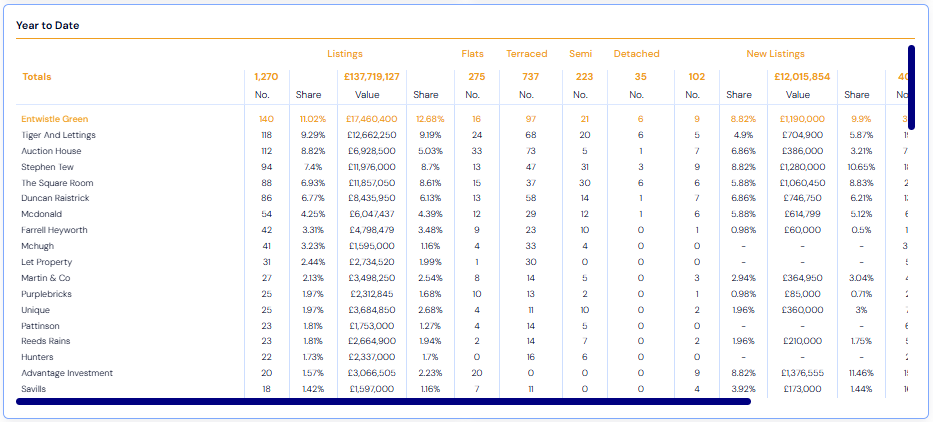The height and width of the screenshot is (422, 933).
Task: Select Savills agent name
Action: [x=33, y=389]
